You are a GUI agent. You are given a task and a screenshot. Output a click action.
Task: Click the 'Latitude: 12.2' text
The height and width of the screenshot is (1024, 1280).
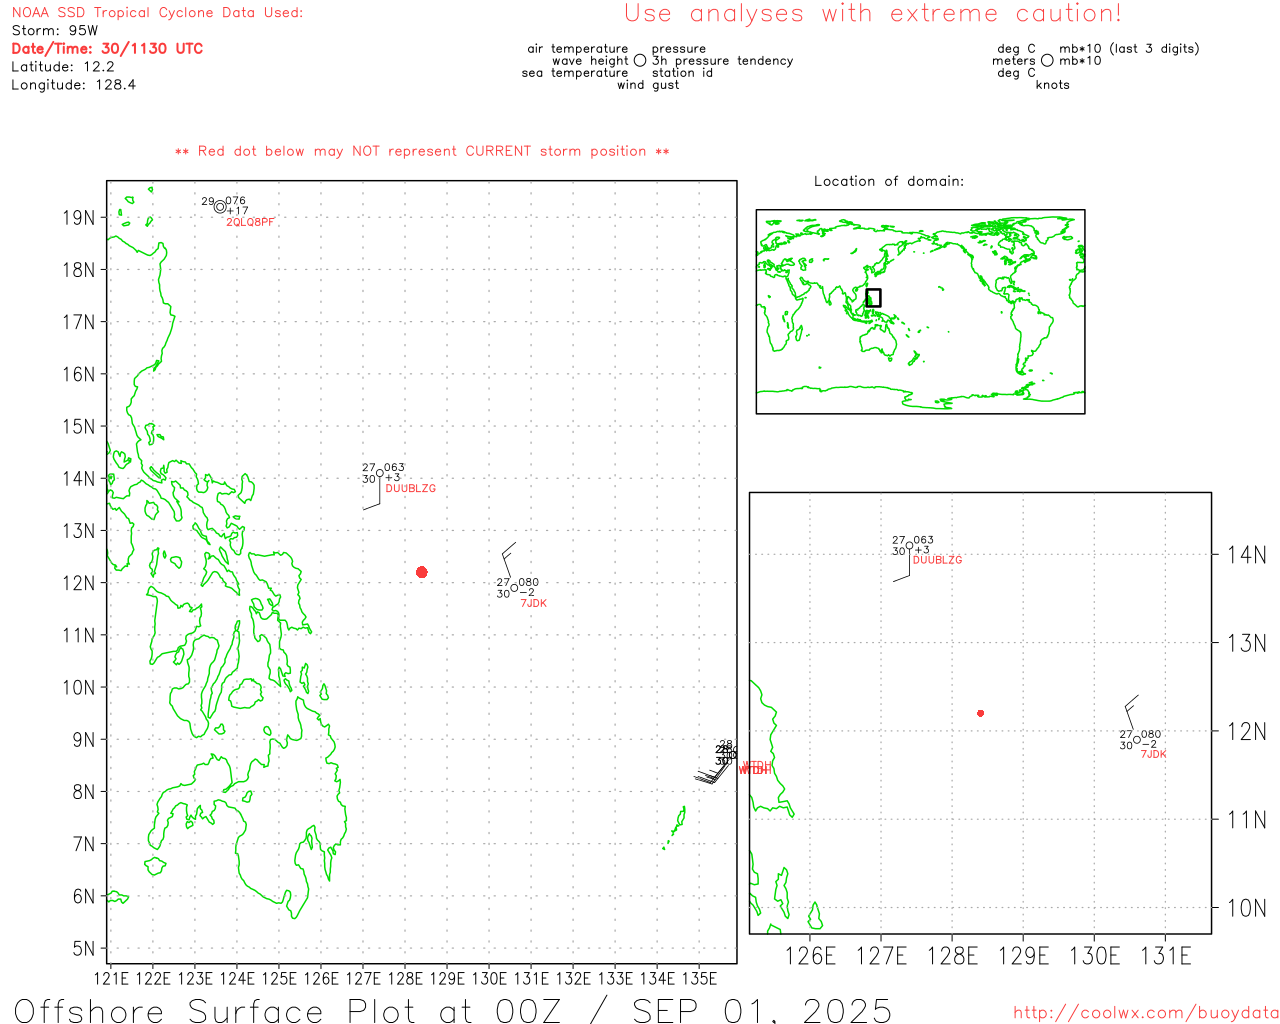coord(63,67)
